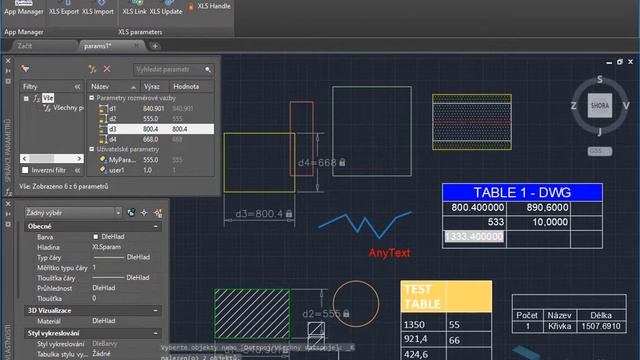Collapse Uživatelské parametry group
Image resolution: width=640 pixels, height=360 pixels.
(x=92, y=149)
